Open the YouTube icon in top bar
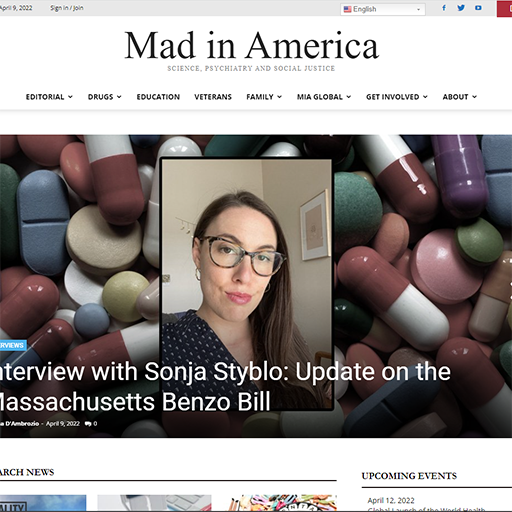 coord(478,8)
